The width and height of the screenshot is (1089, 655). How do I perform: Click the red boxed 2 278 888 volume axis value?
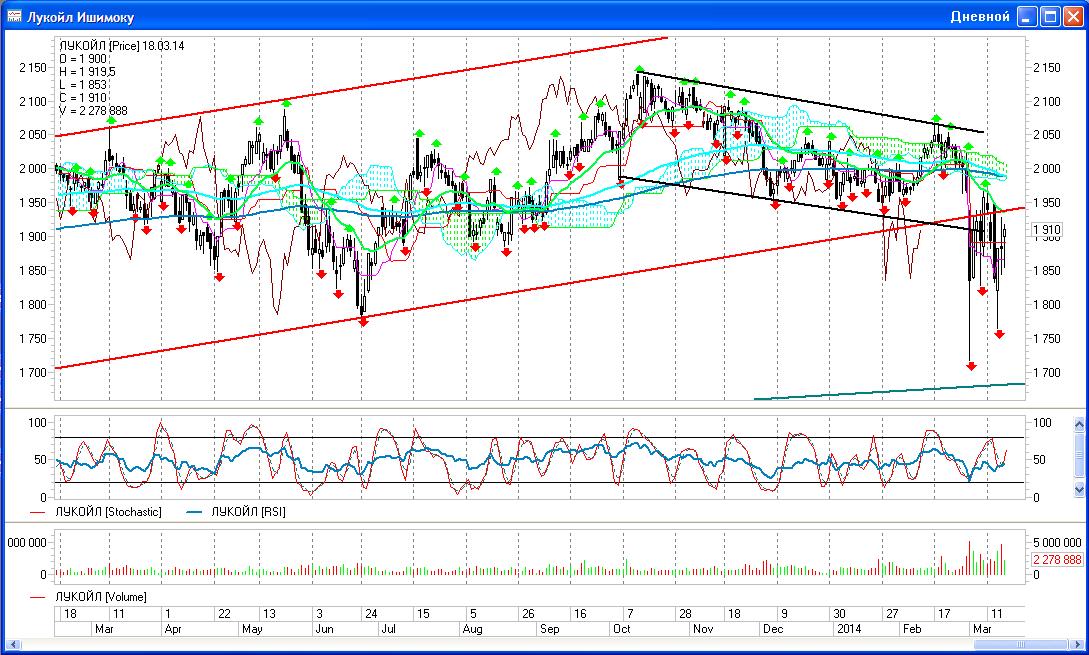click(x=1056, y=560)
